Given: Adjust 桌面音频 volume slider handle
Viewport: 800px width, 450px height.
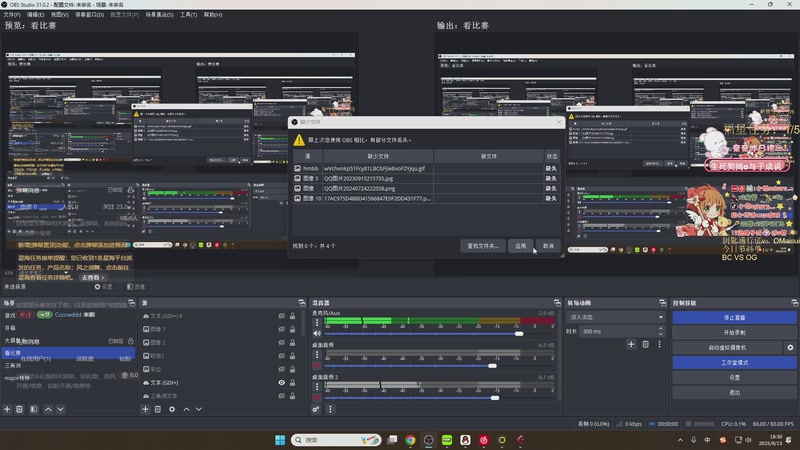Looking at the screenshot, I should point(492,366).
